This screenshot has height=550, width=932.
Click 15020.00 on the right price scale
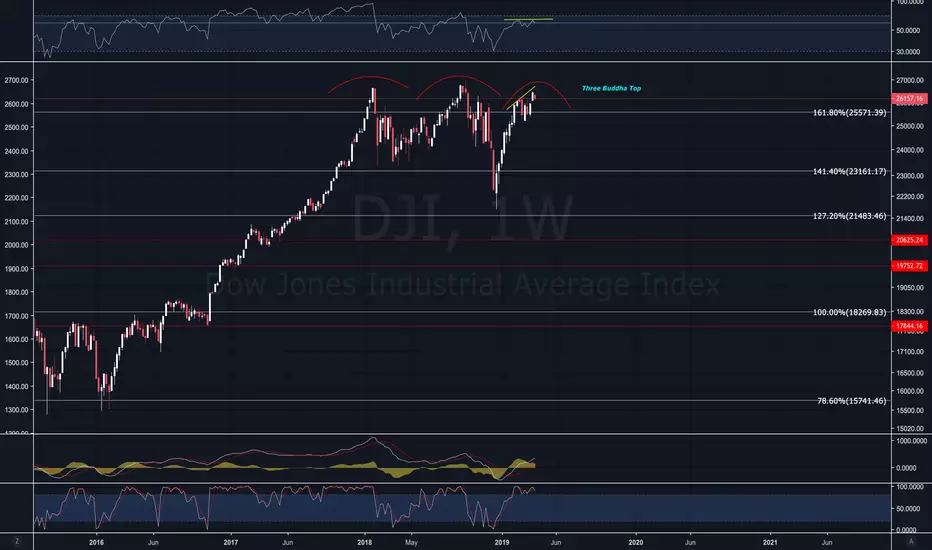[909, 428]
